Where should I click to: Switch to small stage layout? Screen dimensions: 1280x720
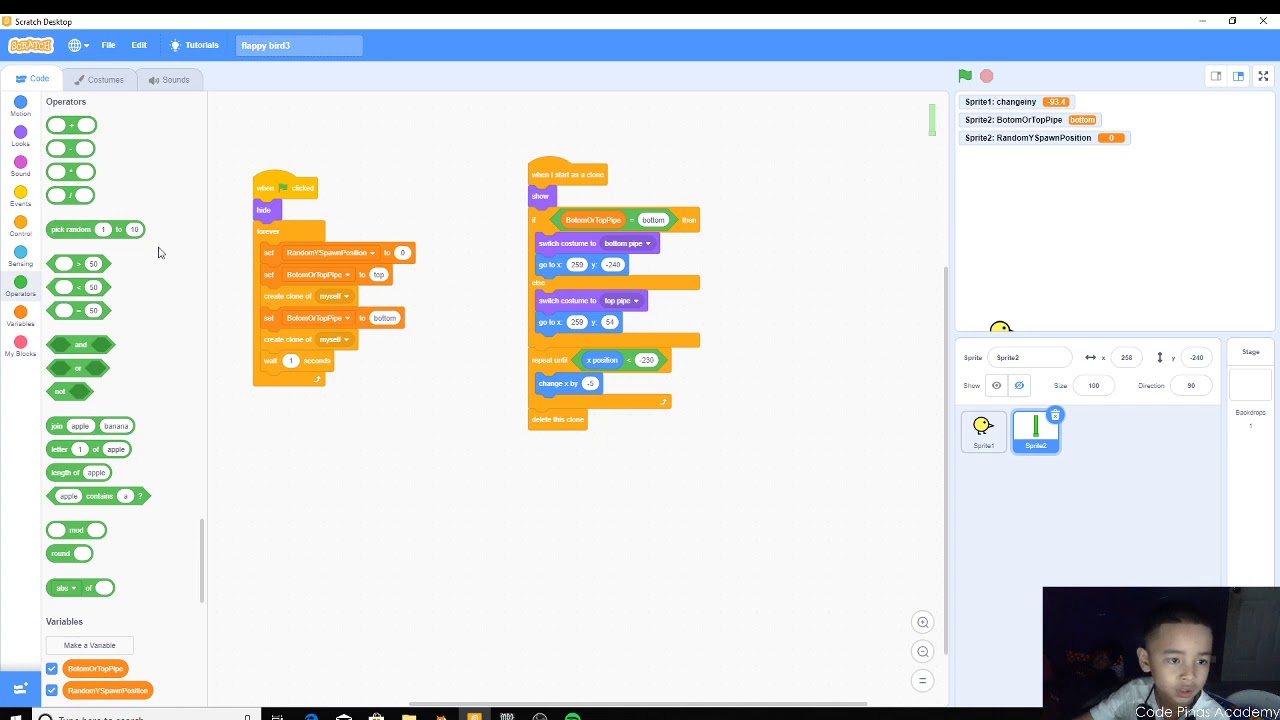(1216, 76)
